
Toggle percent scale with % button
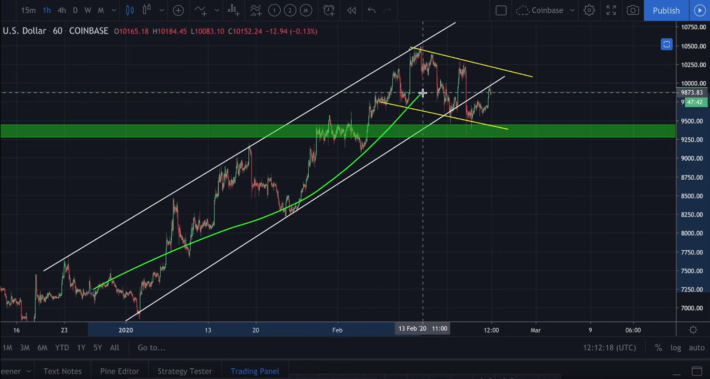click(x=658, y=348)
